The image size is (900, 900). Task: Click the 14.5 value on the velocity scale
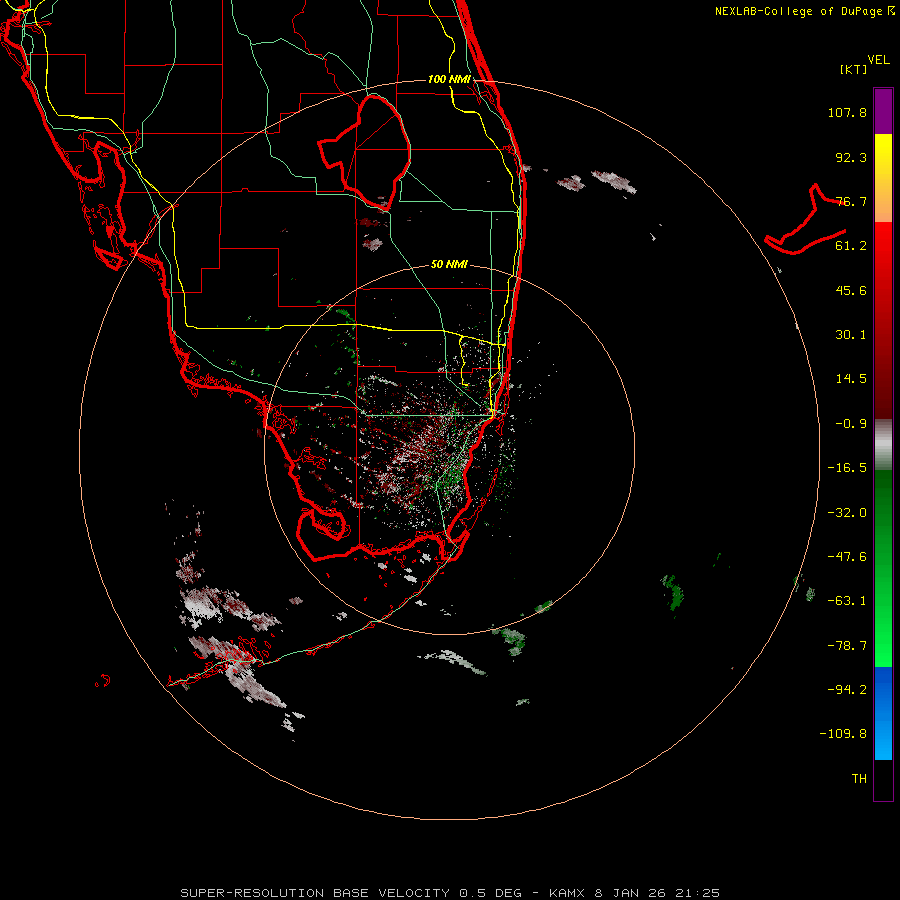[851, 379]
